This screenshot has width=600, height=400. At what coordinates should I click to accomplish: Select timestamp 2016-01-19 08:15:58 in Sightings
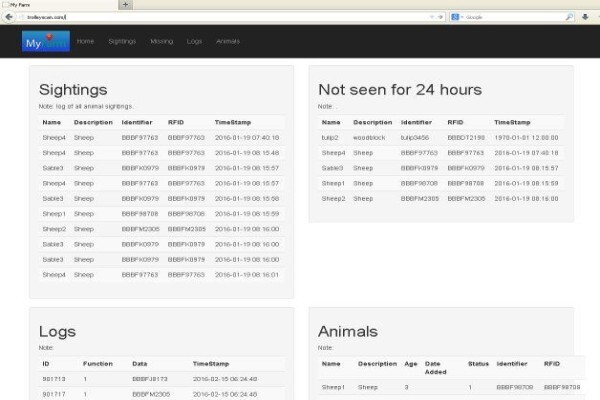(x=247, y=198)
